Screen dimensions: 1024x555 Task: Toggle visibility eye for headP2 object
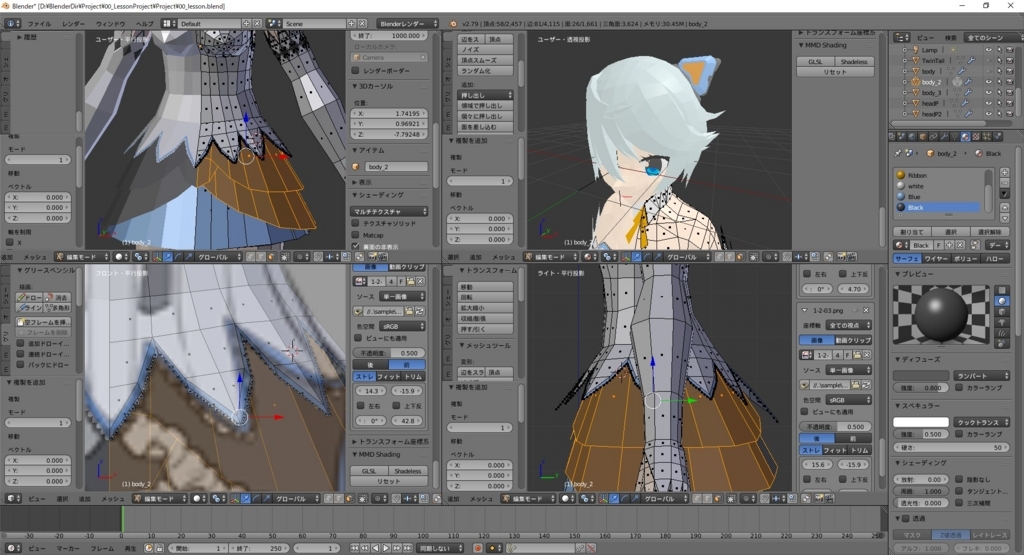(989, 114)
